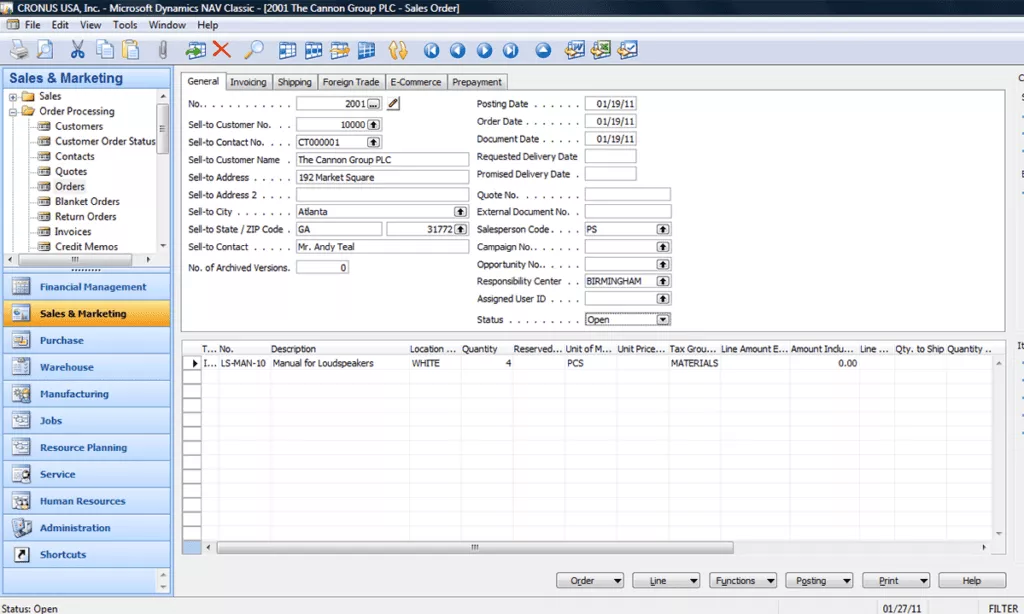Click the List up-arrow toolbar icon
1024x614 pixels.
point(543,50)
